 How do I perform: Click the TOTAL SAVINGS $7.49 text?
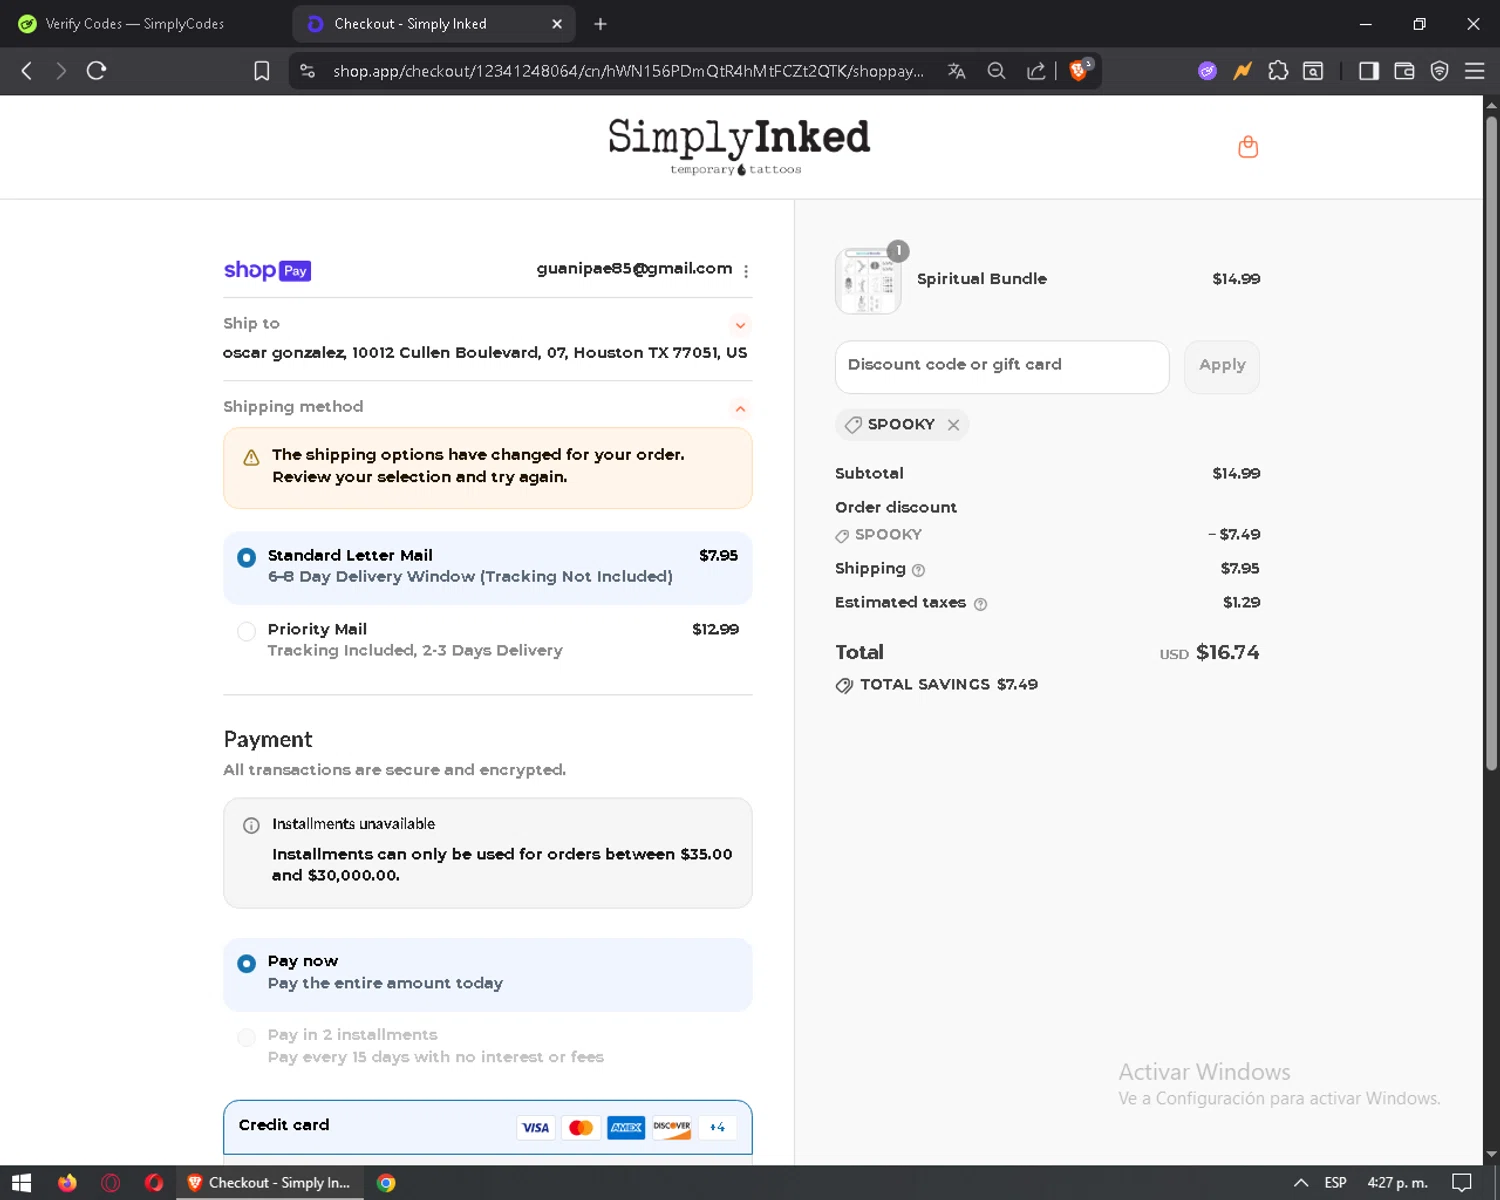tap(949, 685)
